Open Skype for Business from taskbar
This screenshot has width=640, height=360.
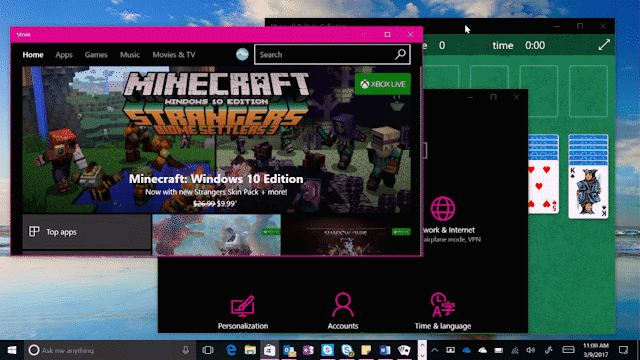(347, 350)
